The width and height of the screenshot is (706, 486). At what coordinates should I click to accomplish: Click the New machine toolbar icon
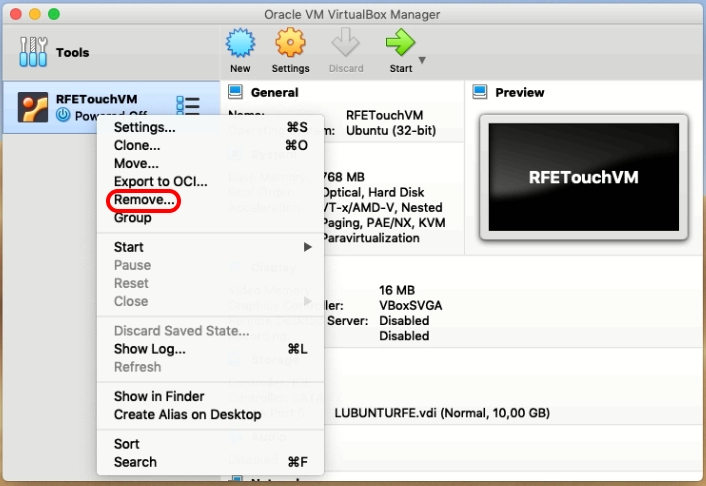pyautogui.click(x=240, y=45)
